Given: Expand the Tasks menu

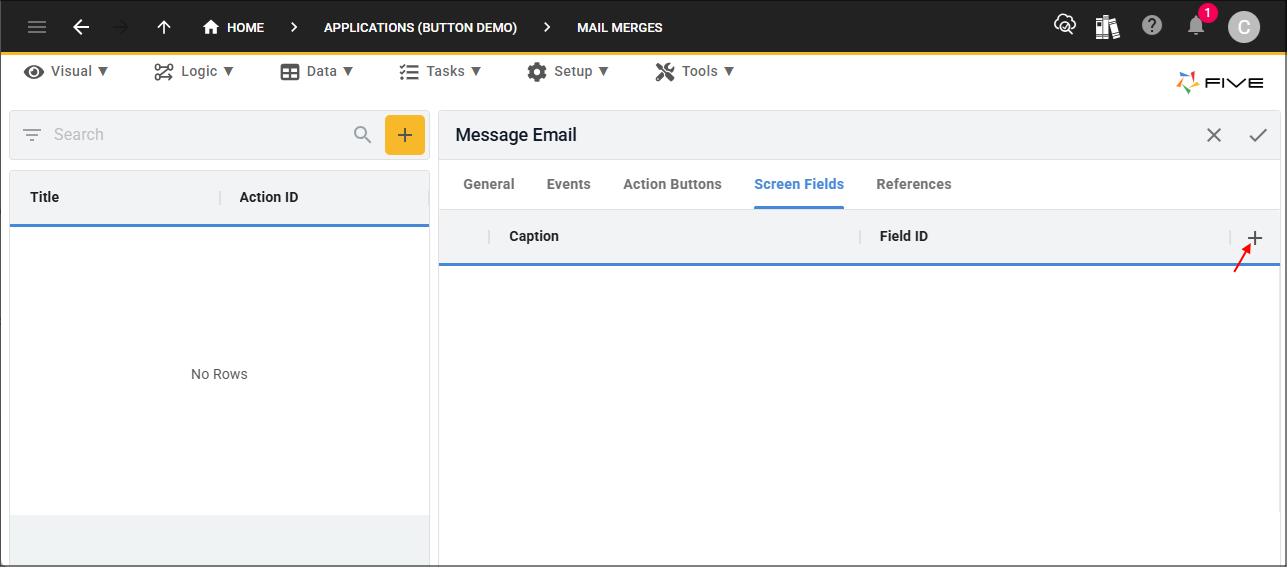Looking at the screenshot, I should 440,71.
